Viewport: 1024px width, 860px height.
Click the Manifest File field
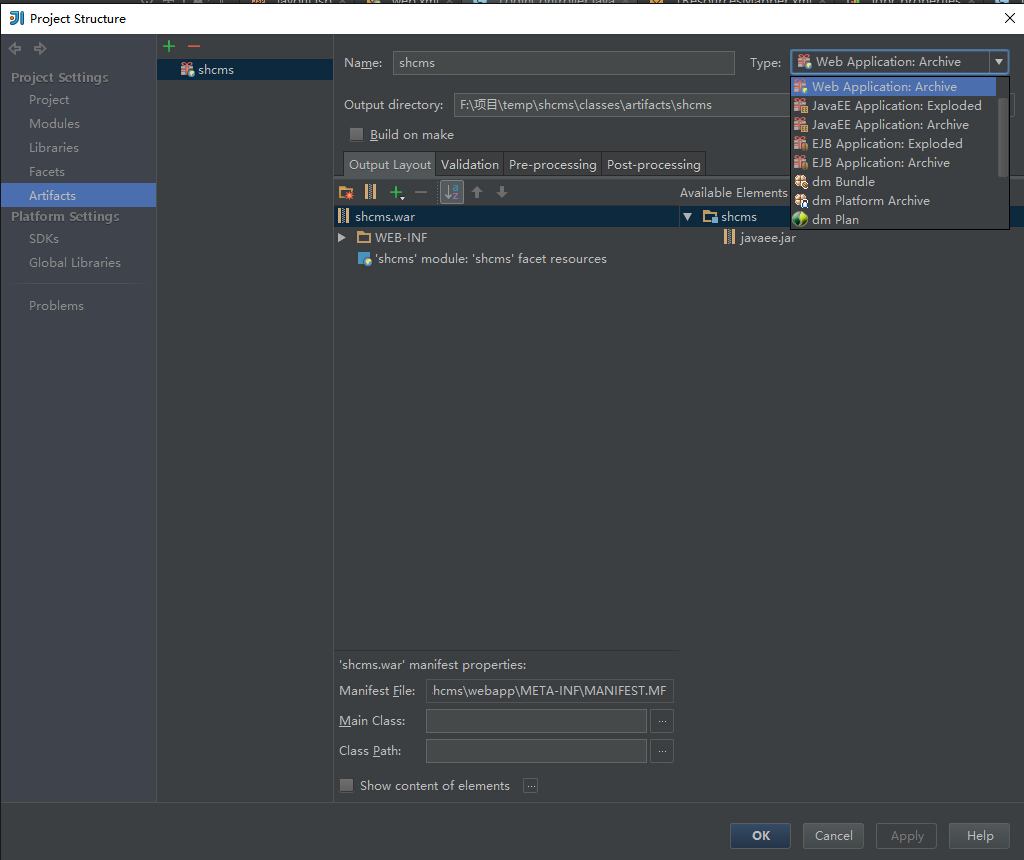point(549,691)
